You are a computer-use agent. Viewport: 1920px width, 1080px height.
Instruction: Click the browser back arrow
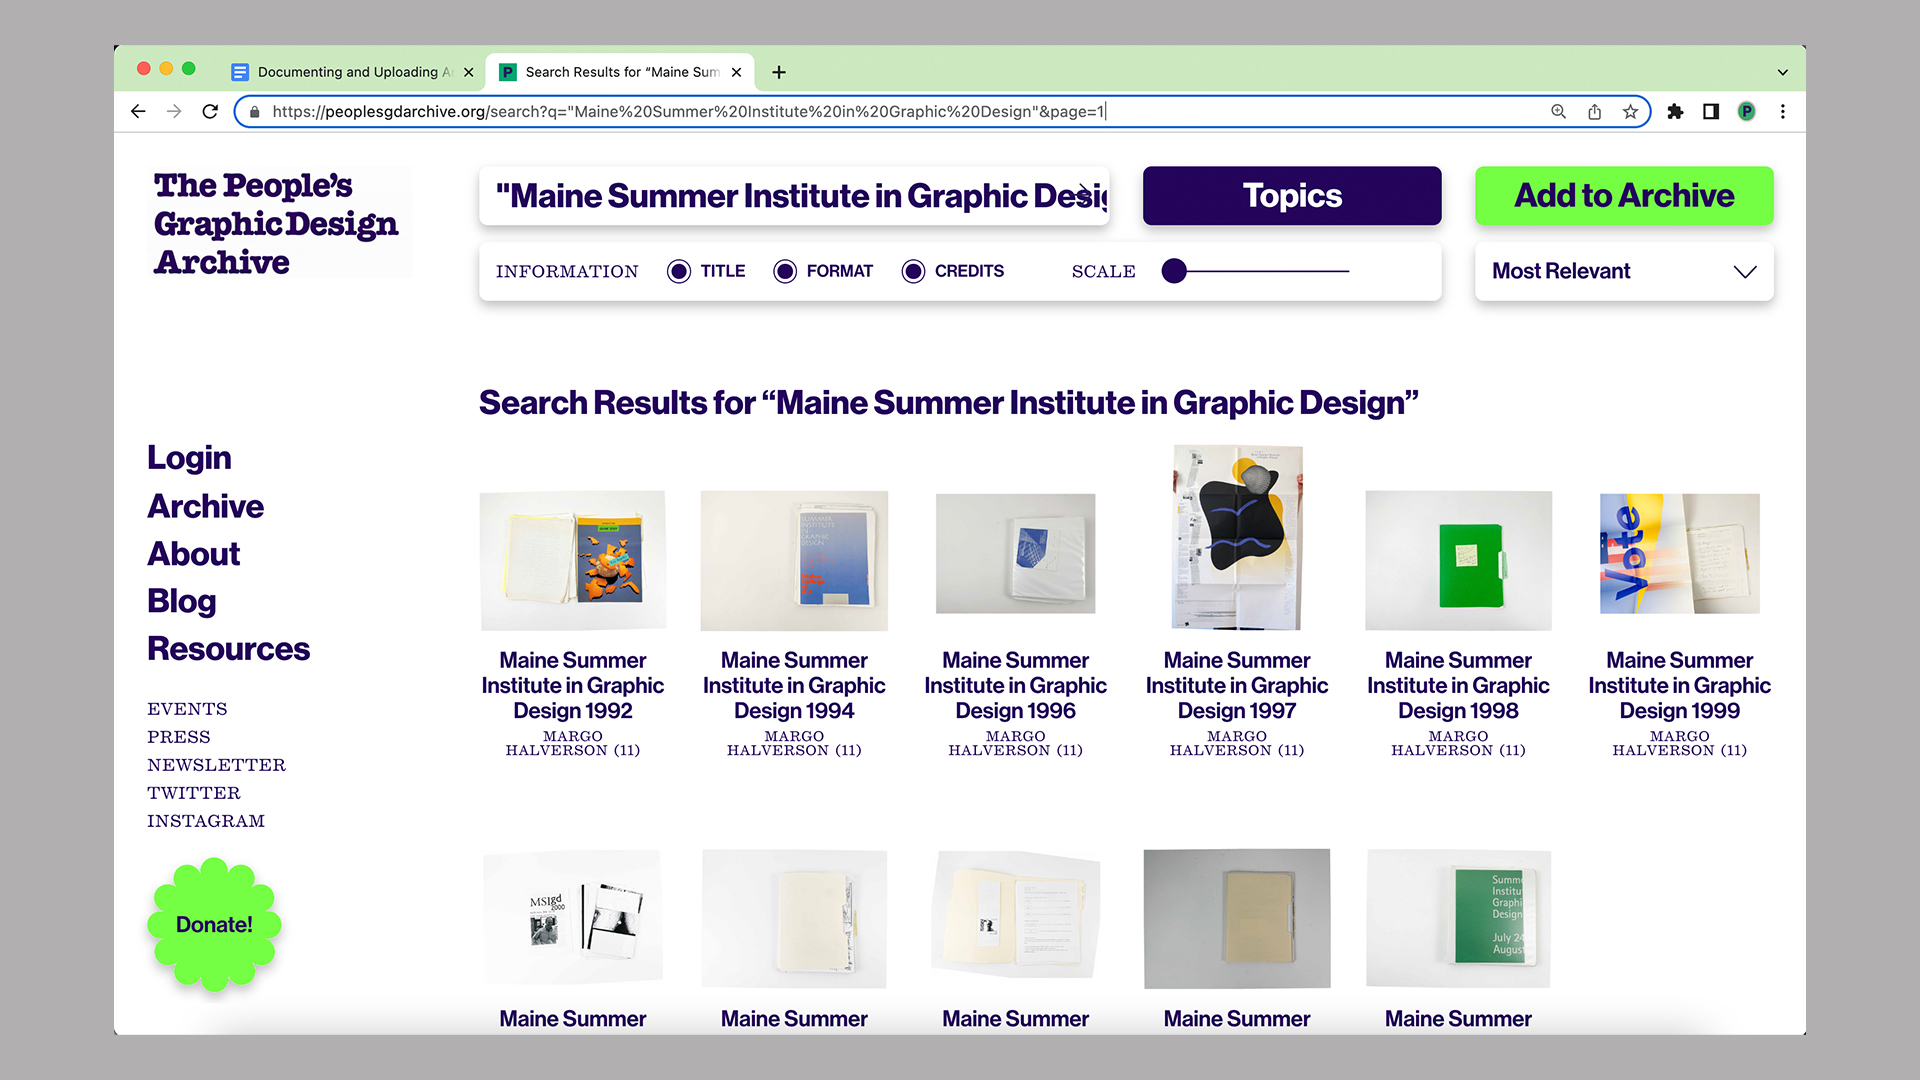138,111
